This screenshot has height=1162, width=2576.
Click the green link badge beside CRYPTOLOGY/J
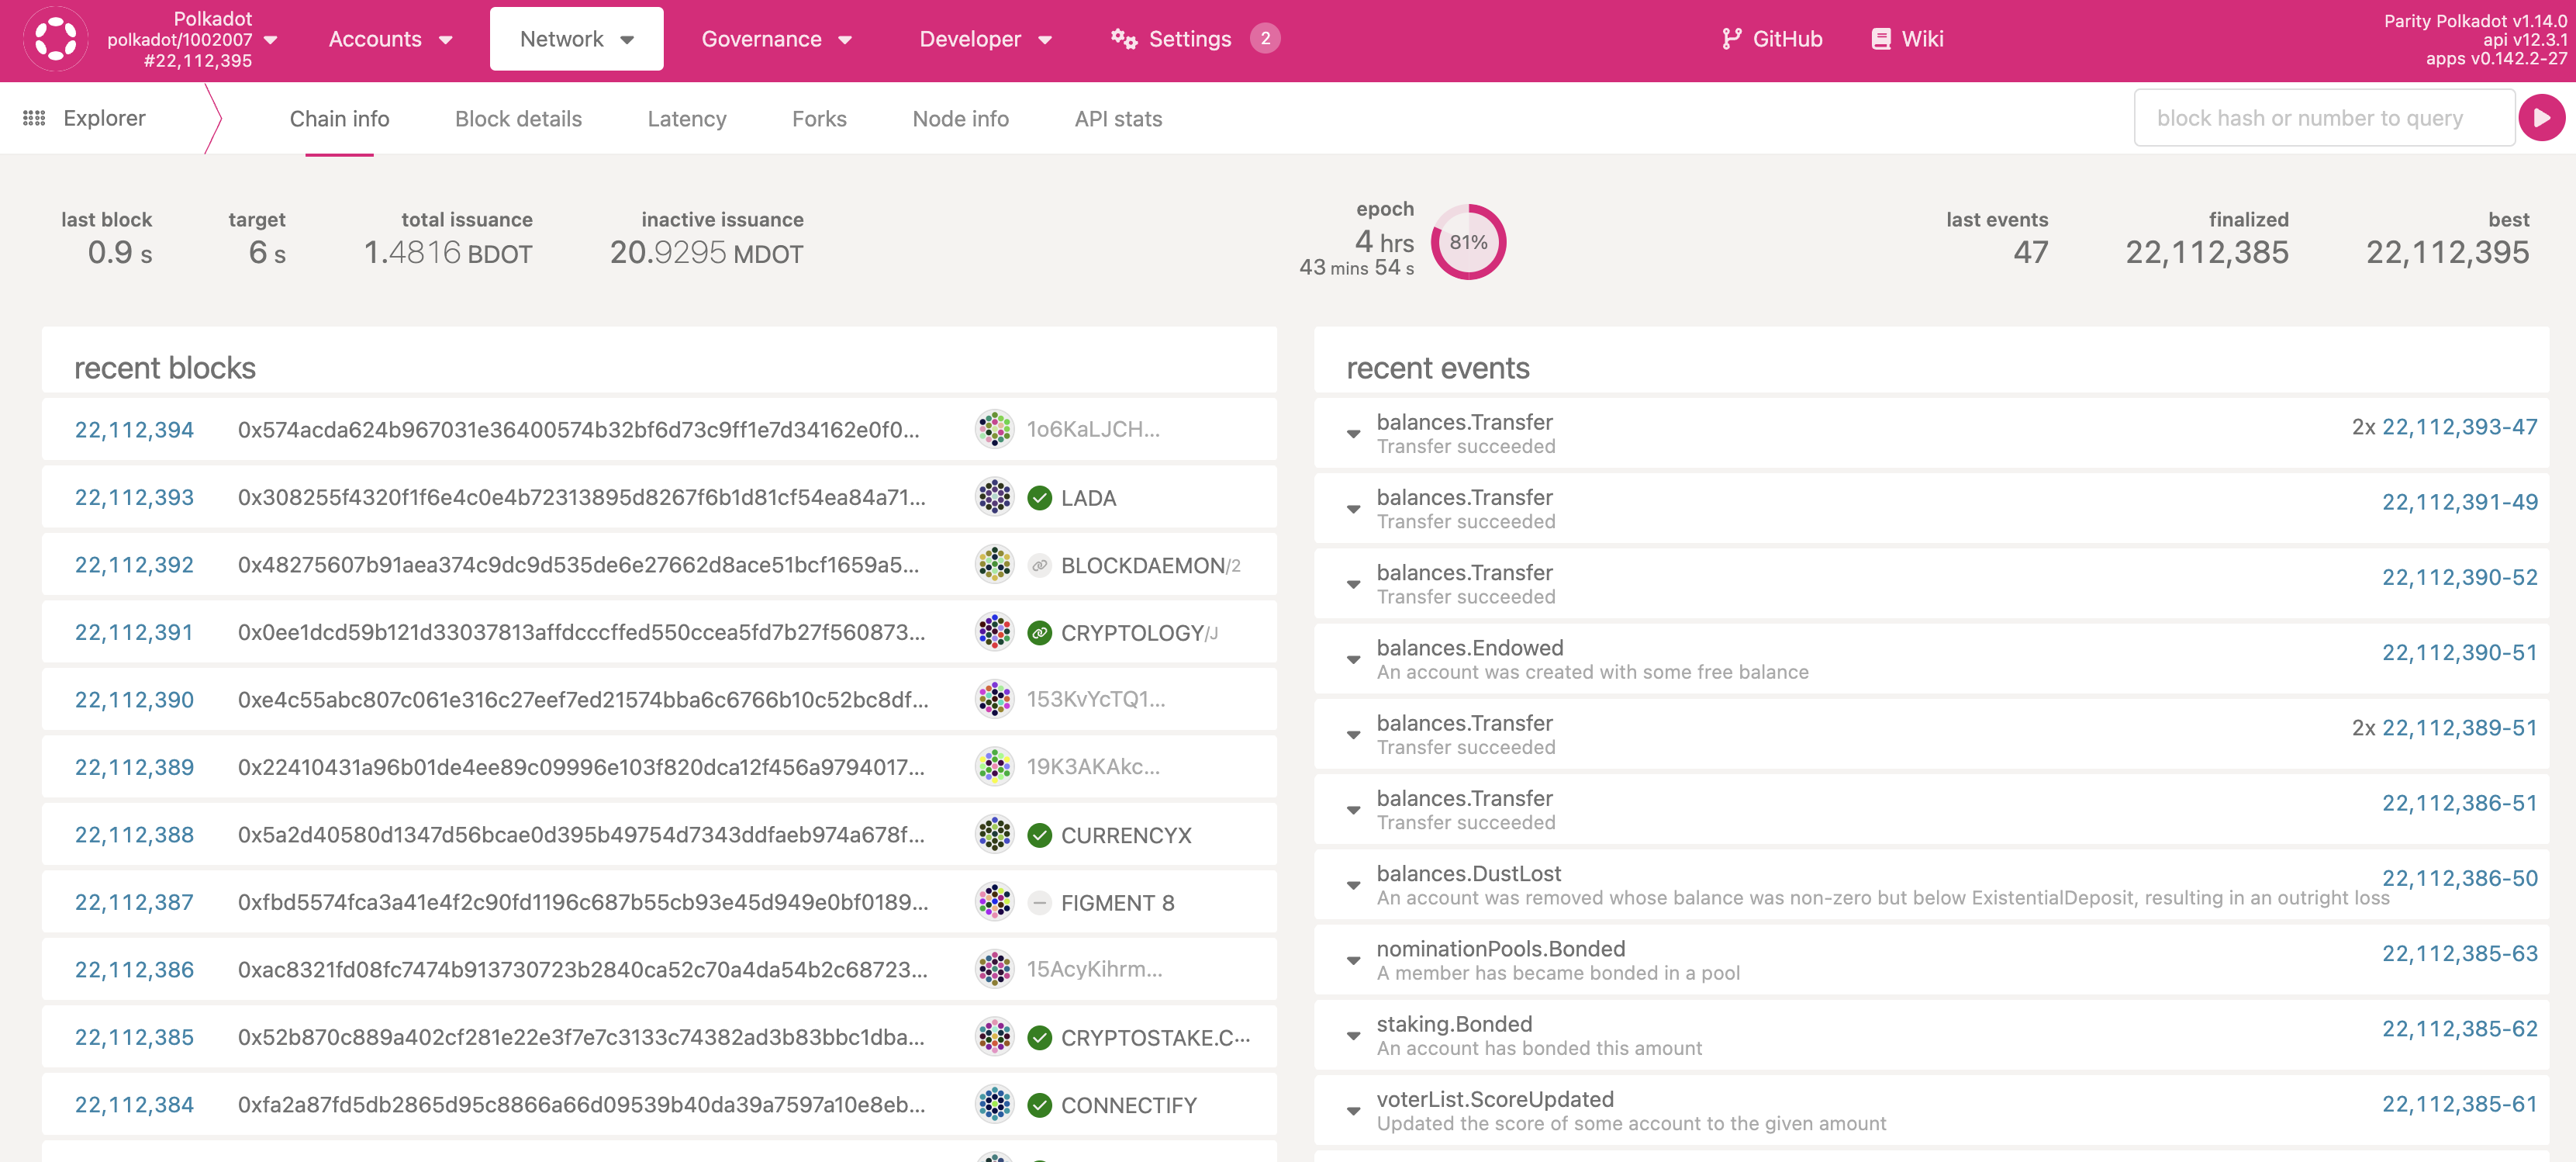pyautogui.click(x=1040, y=632)
